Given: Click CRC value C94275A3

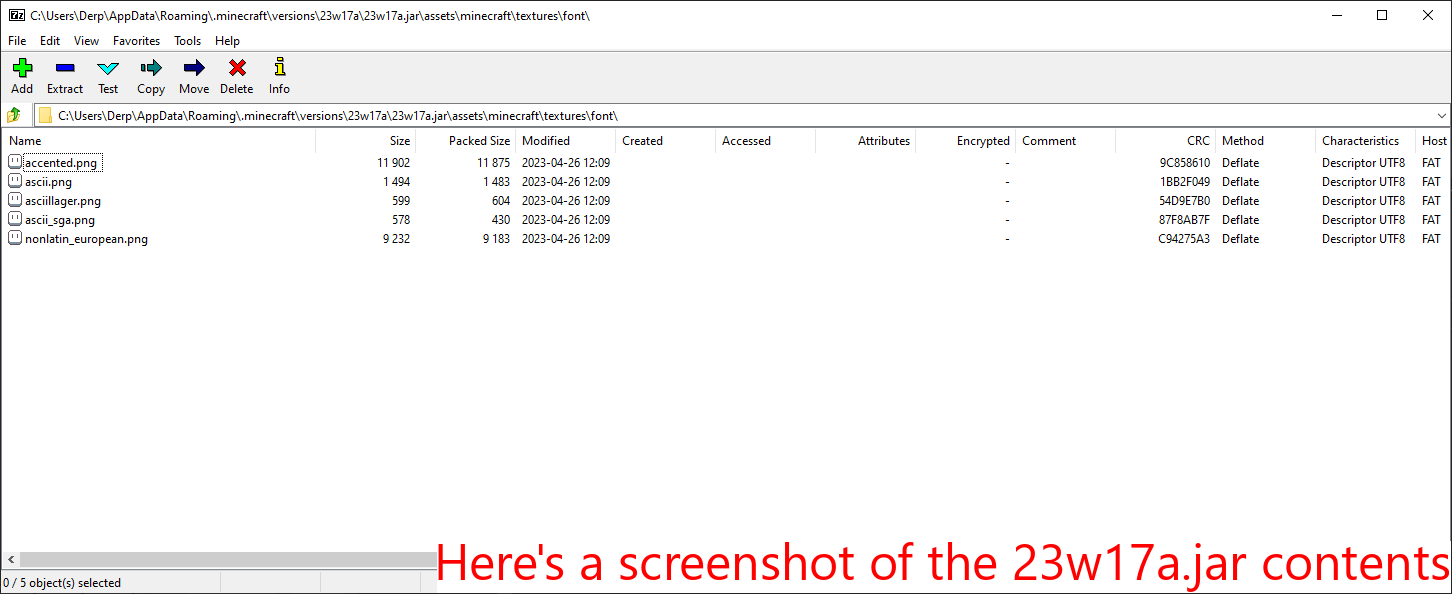Looking at the screenshot, I should [x=1184, y=239].
